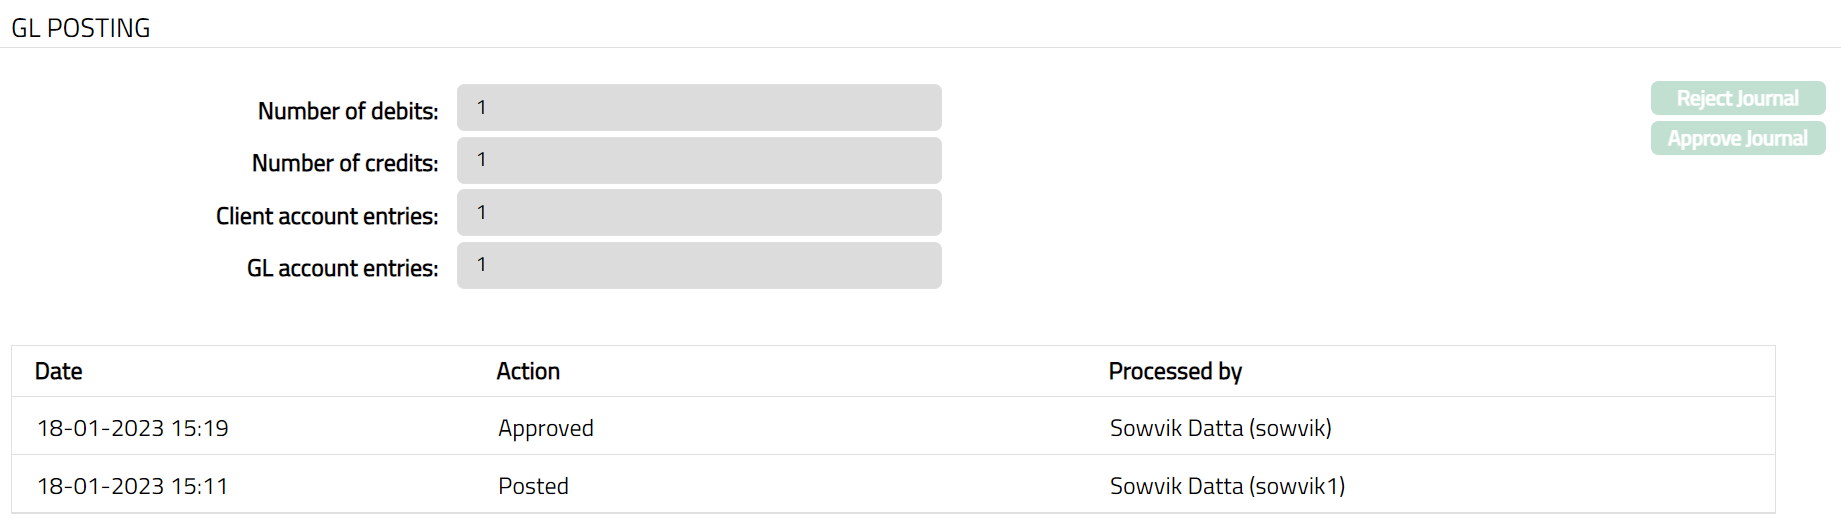Click the GL account entries field
Viewport: 1841px width, 527px height.
coord(699,265)
